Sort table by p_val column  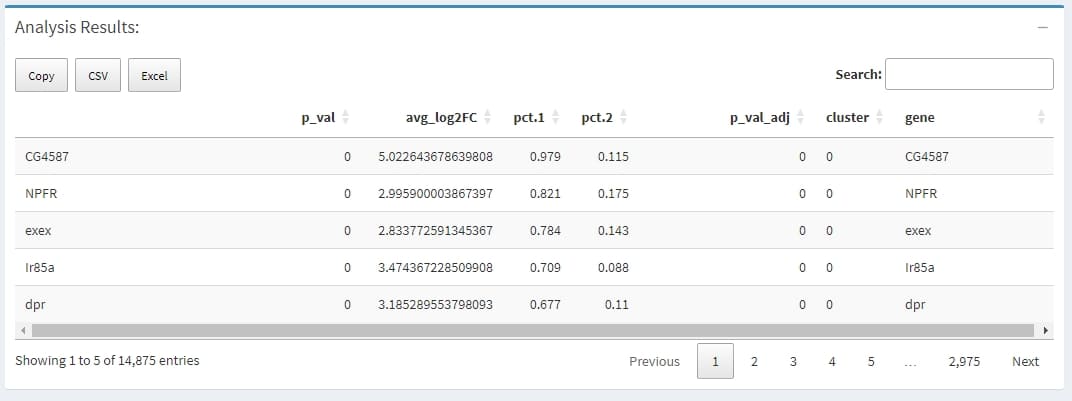[318, 118]
